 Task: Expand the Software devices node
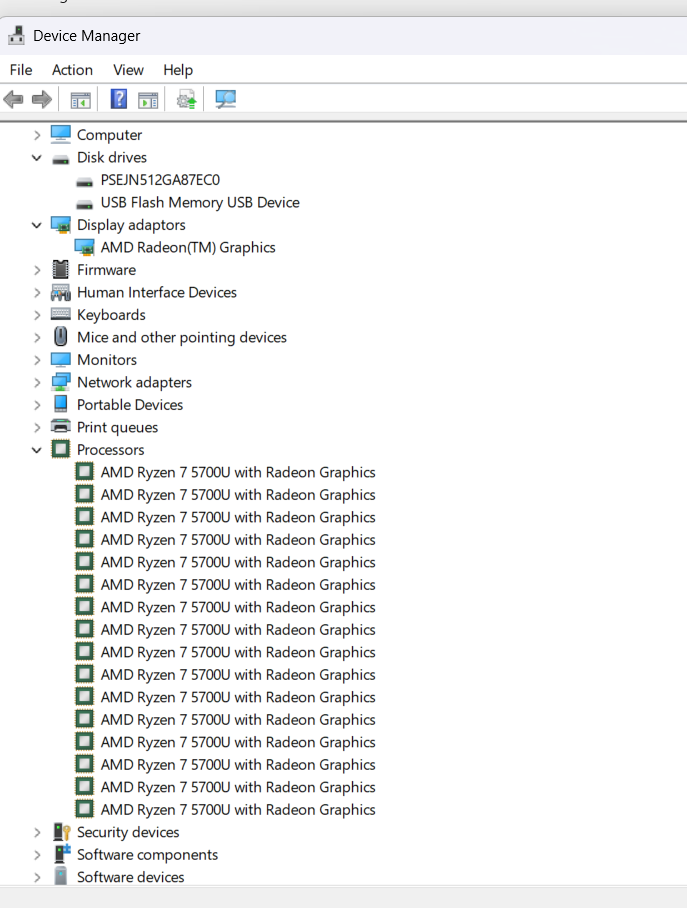37,877
